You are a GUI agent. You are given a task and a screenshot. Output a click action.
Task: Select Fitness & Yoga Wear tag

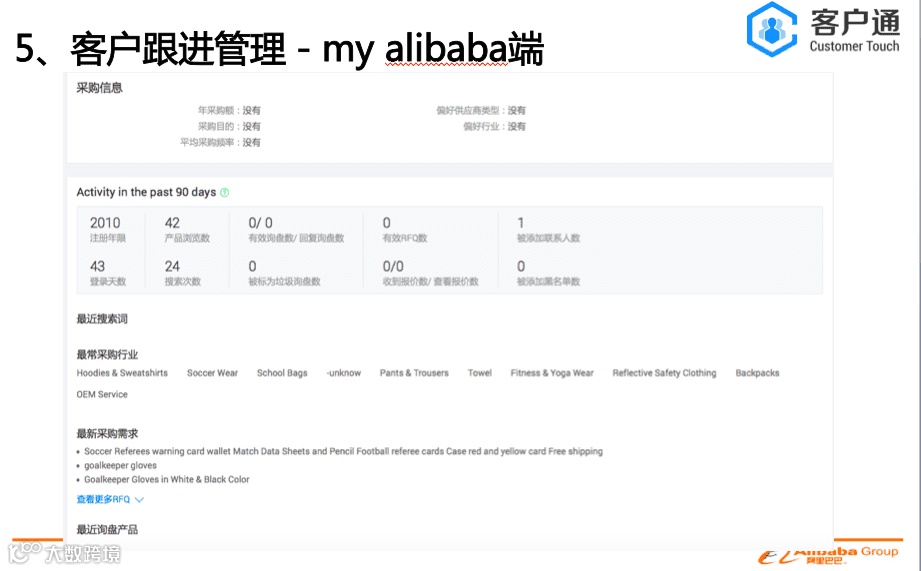point(552,373)
